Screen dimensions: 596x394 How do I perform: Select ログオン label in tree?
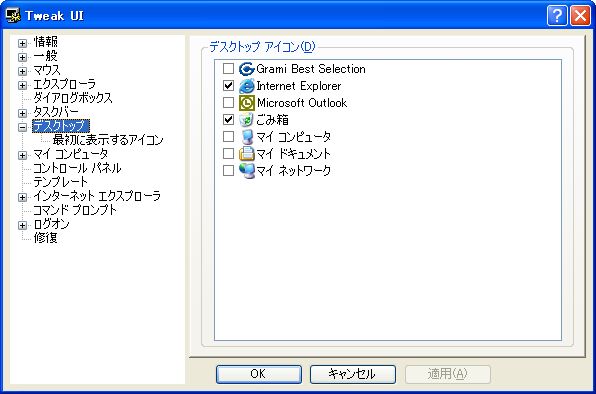tap(51, 224)
